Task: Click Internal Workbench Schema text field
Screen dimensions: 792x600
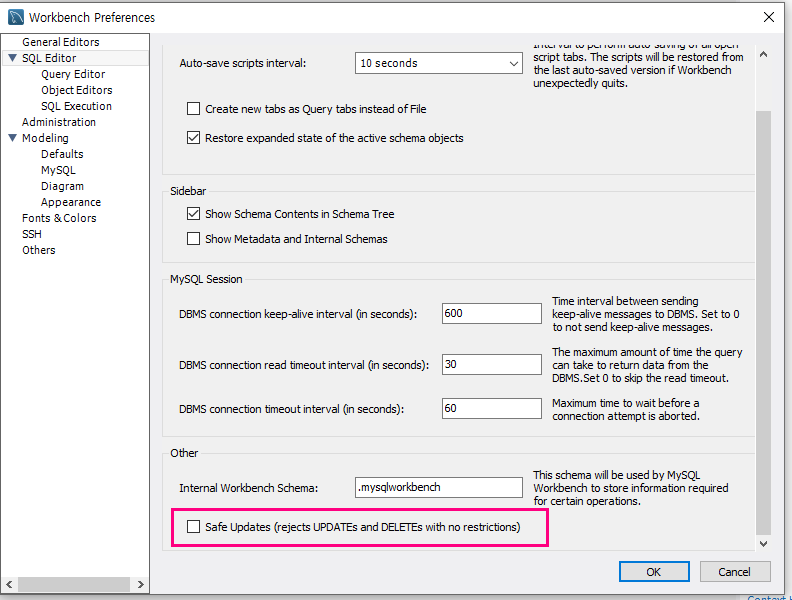Action: (438, 487)
